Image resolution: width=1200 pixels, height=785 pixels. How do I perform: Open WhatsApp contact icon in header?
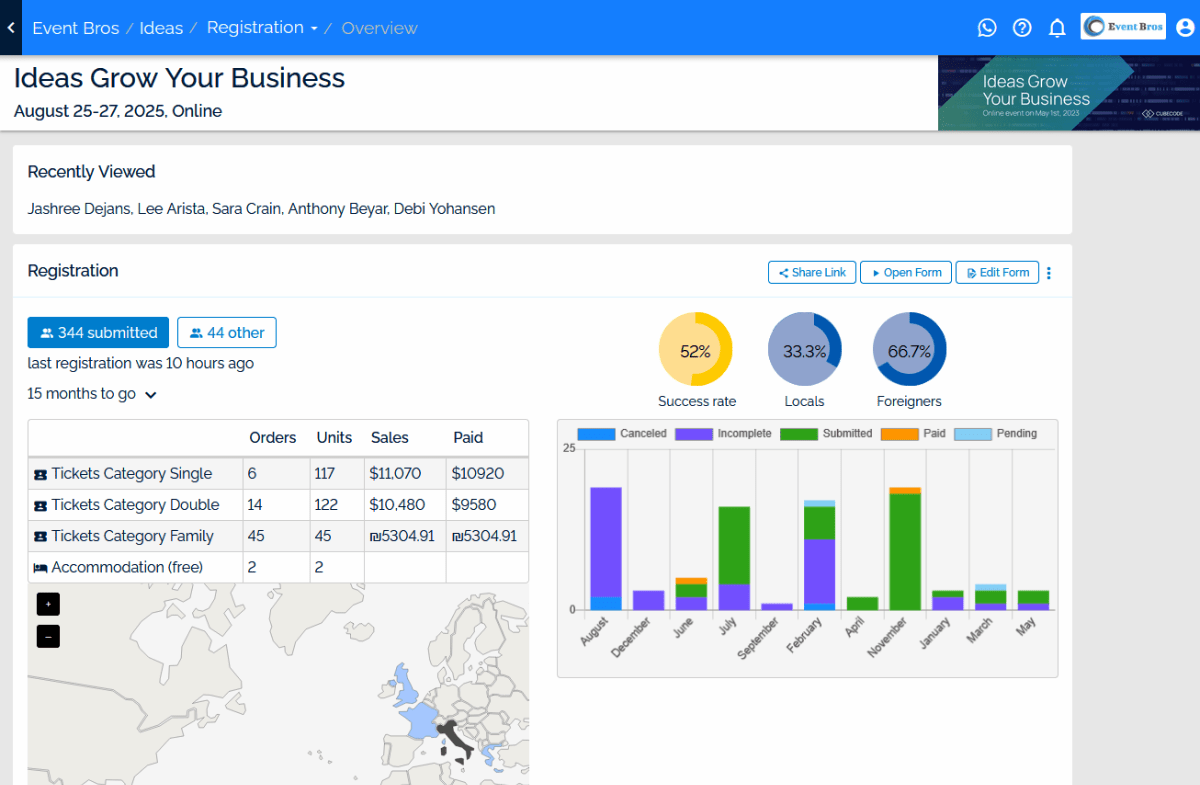987,28
